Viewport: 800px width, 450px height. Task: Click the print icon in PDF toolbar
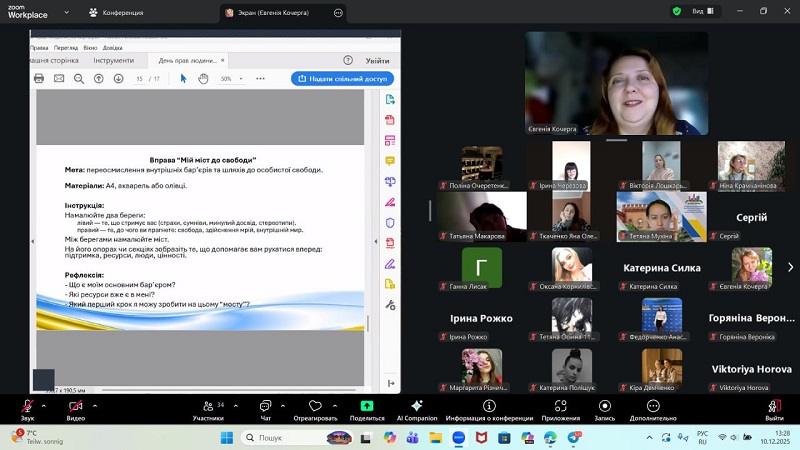[x=39, y=78]
